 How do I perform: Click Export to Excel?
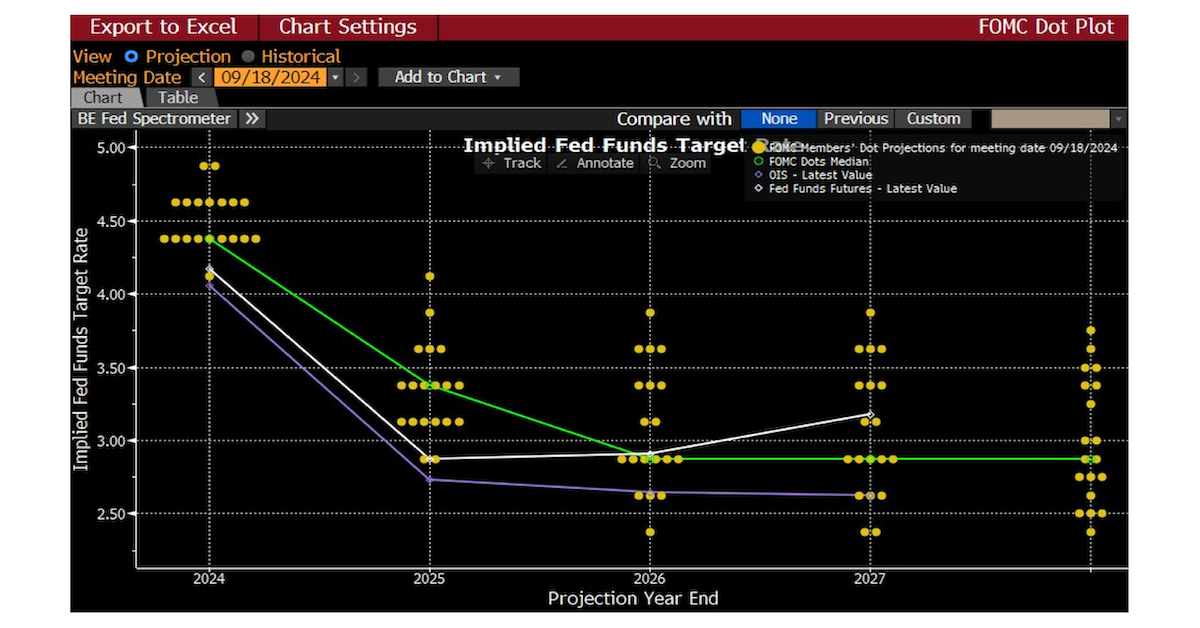[x=164, y=27]
